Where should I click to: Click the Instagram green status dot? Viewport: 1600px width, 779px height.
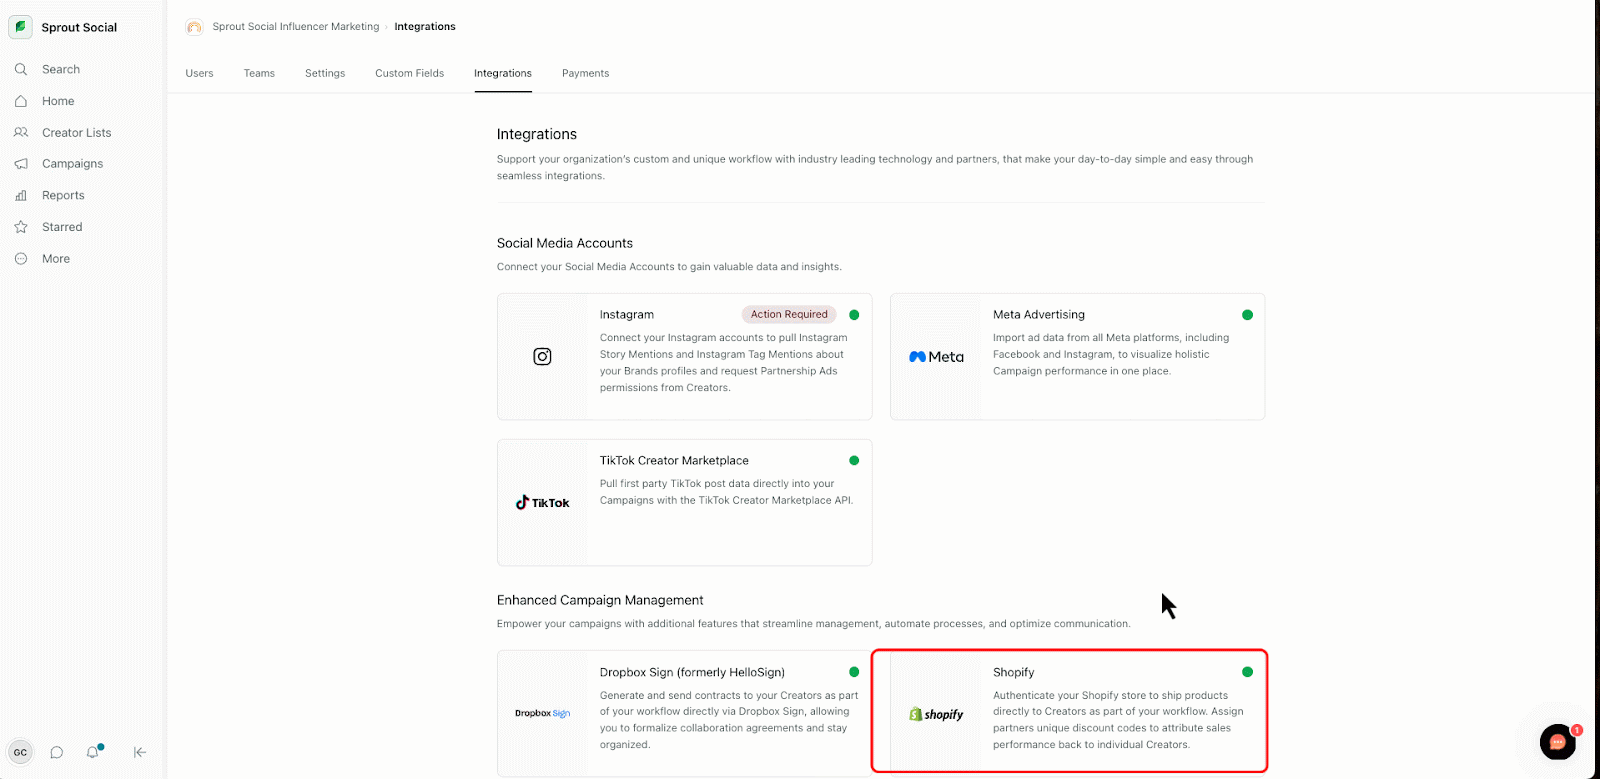(854, 315)
